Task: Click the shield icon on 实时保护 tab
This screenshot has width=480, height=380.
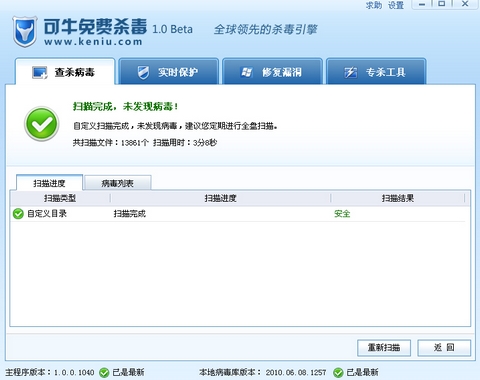Action: coord(143,72)
